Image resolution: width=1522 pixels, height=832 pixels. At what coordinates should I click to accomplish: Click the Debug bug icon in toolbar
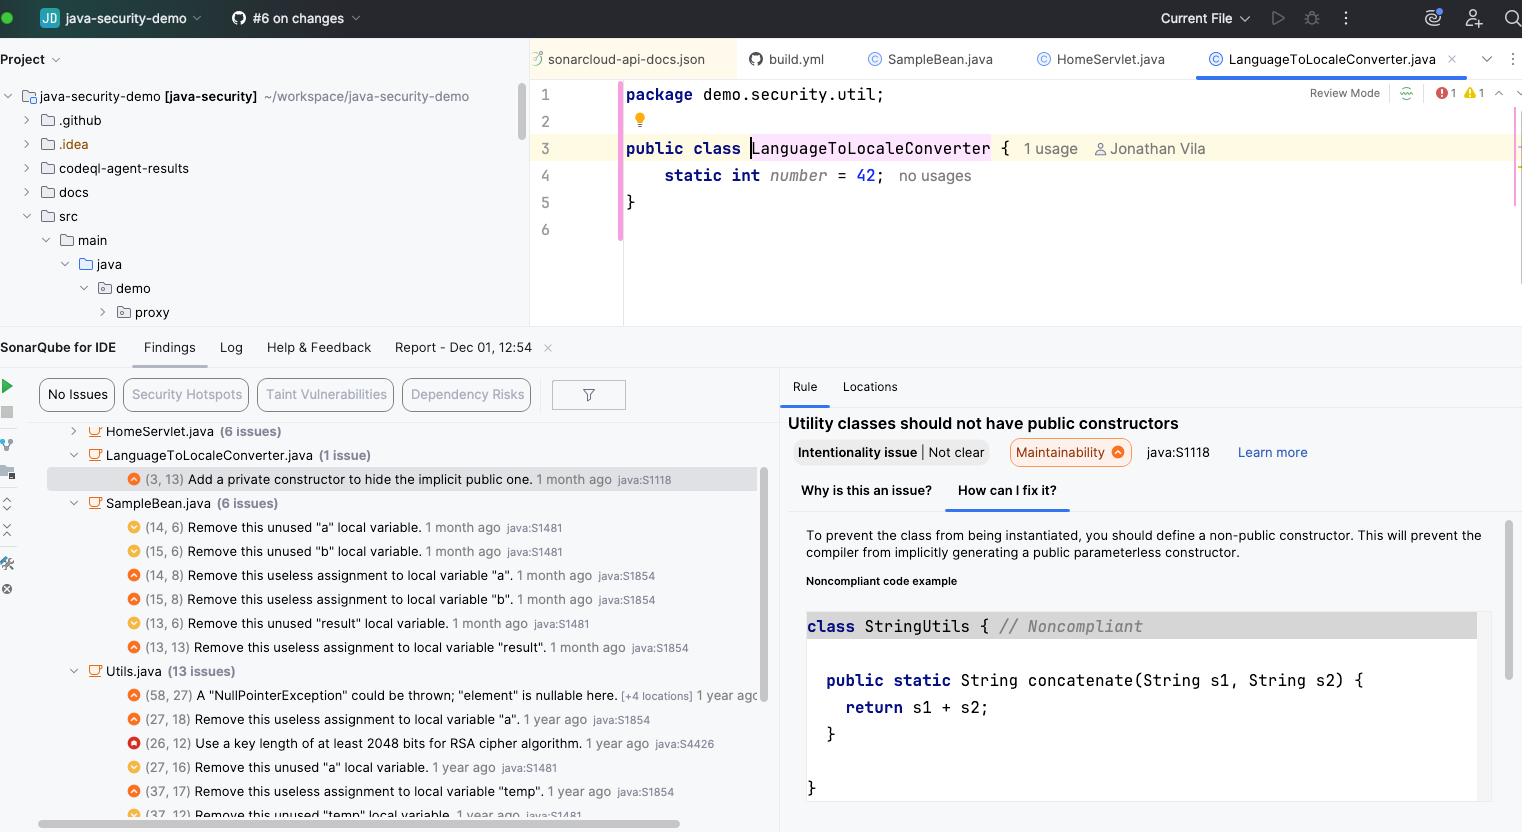click(1312, 18)
